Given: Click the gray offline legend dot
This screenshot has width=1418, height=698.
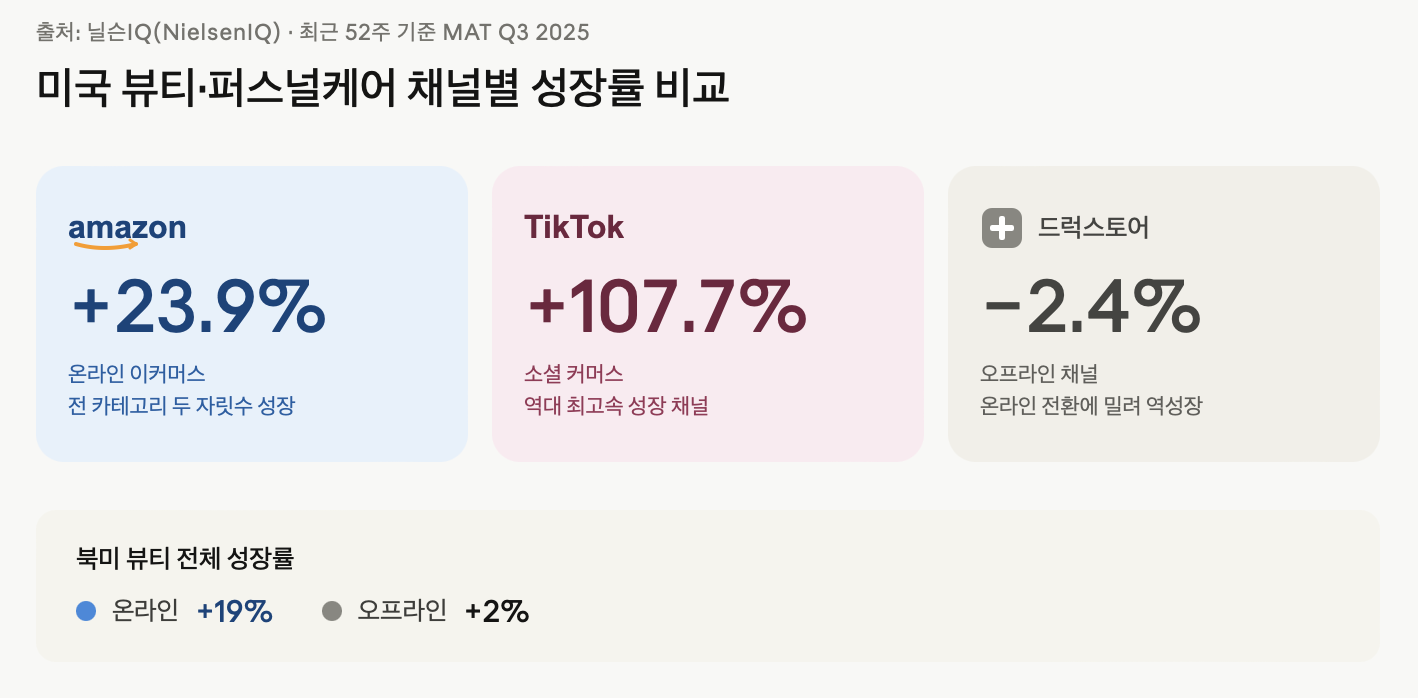Looking at the screenshot, I should pyautogui.click(x=333, y=611).
